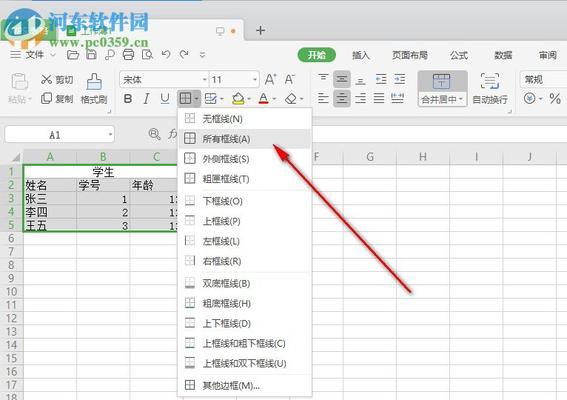Open the File (文件) menu button
Viewport: 567px width, 400px height.
click(33, 55)
